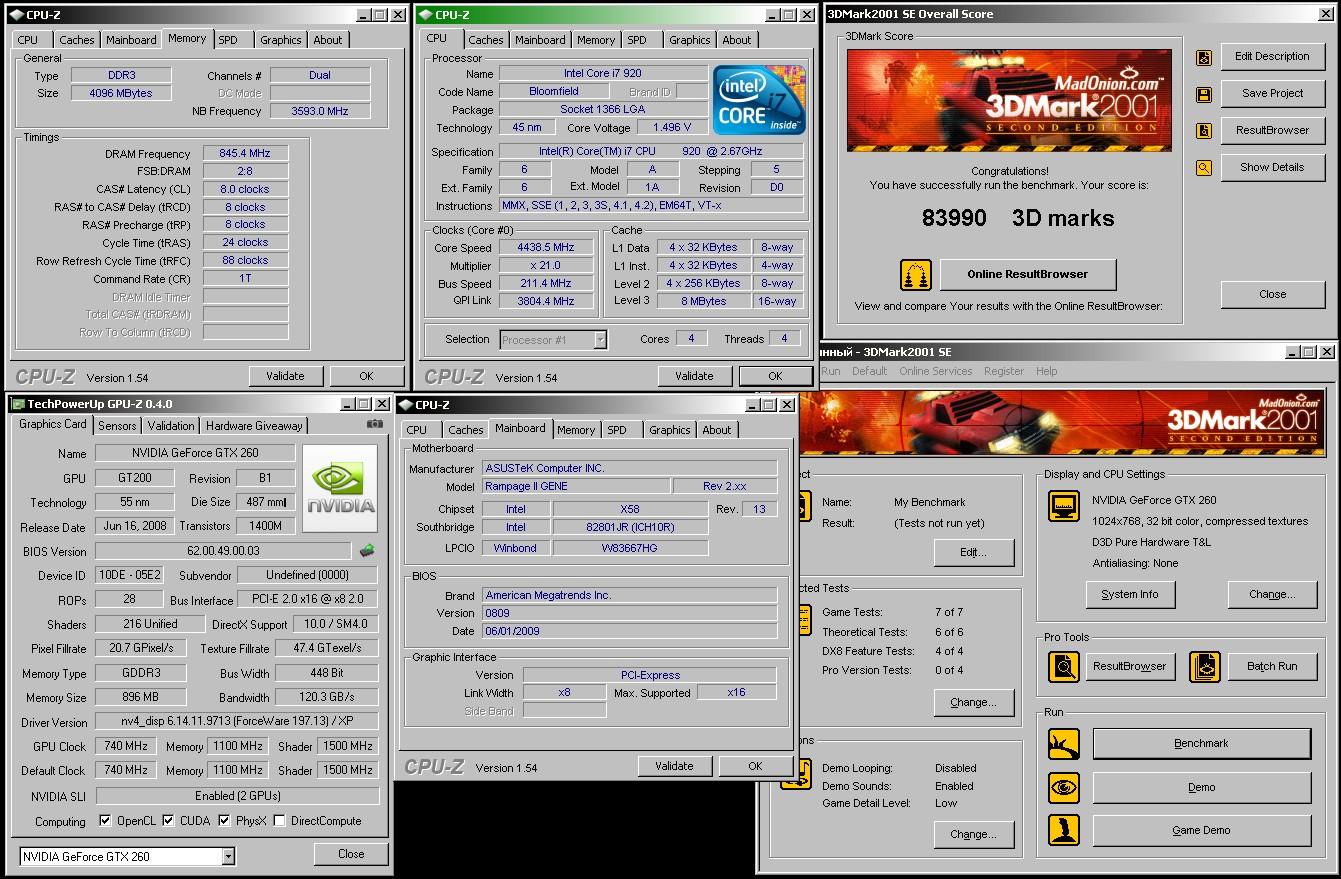Click the Edit Description document icon
The image size is (1341, 879).
pyautogui.click(x=1204, y=58)
